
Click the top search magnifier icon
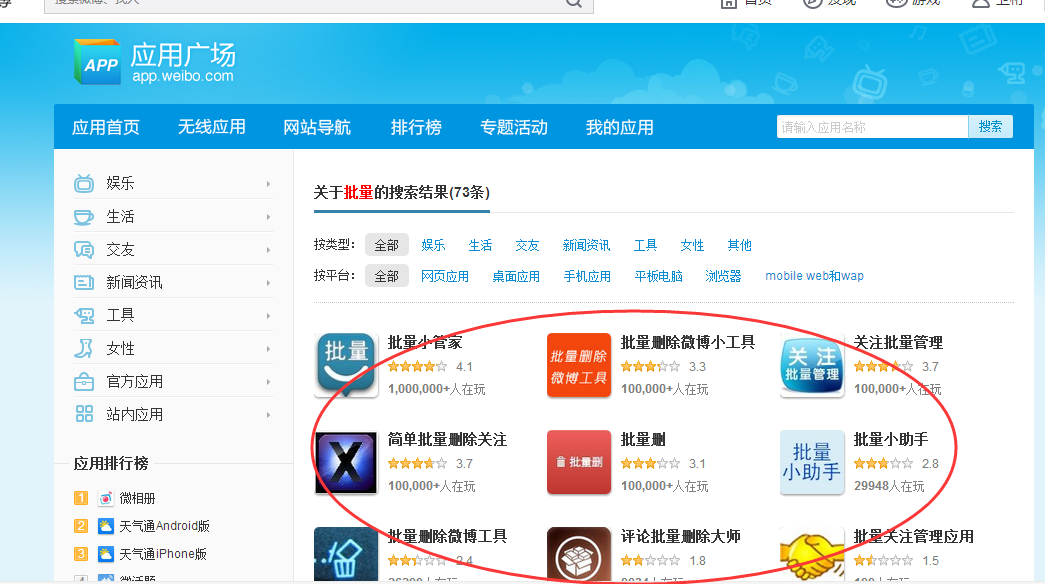coord(574,3)
